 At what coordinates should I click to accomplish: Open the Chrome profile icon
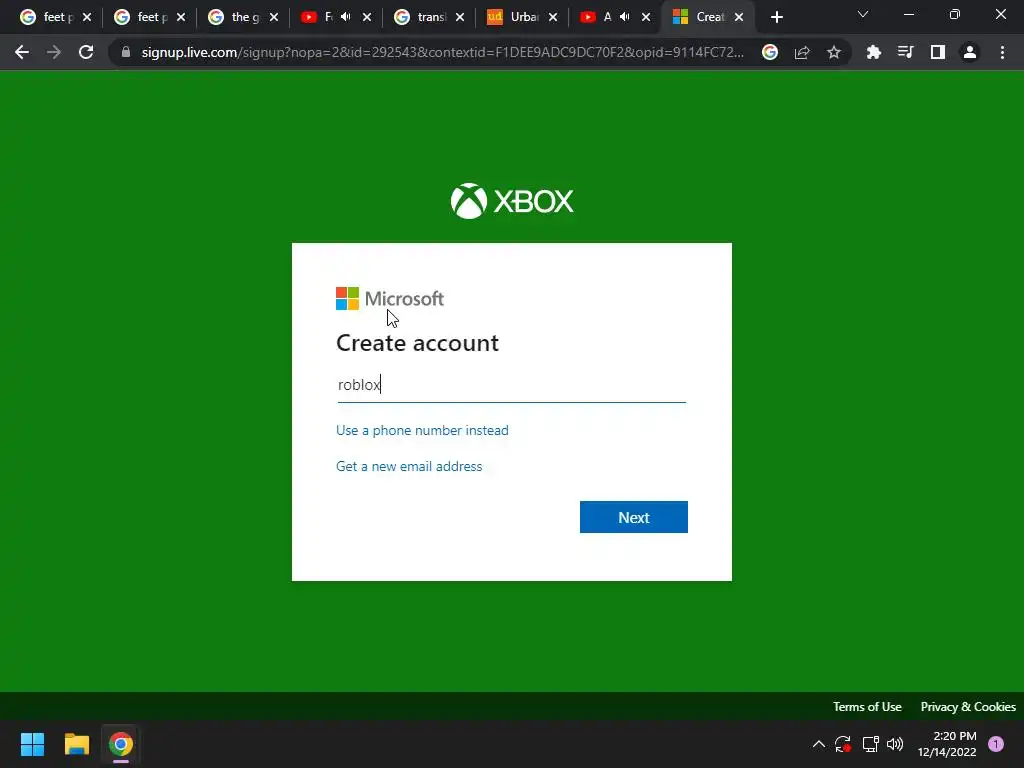point(970,52)
